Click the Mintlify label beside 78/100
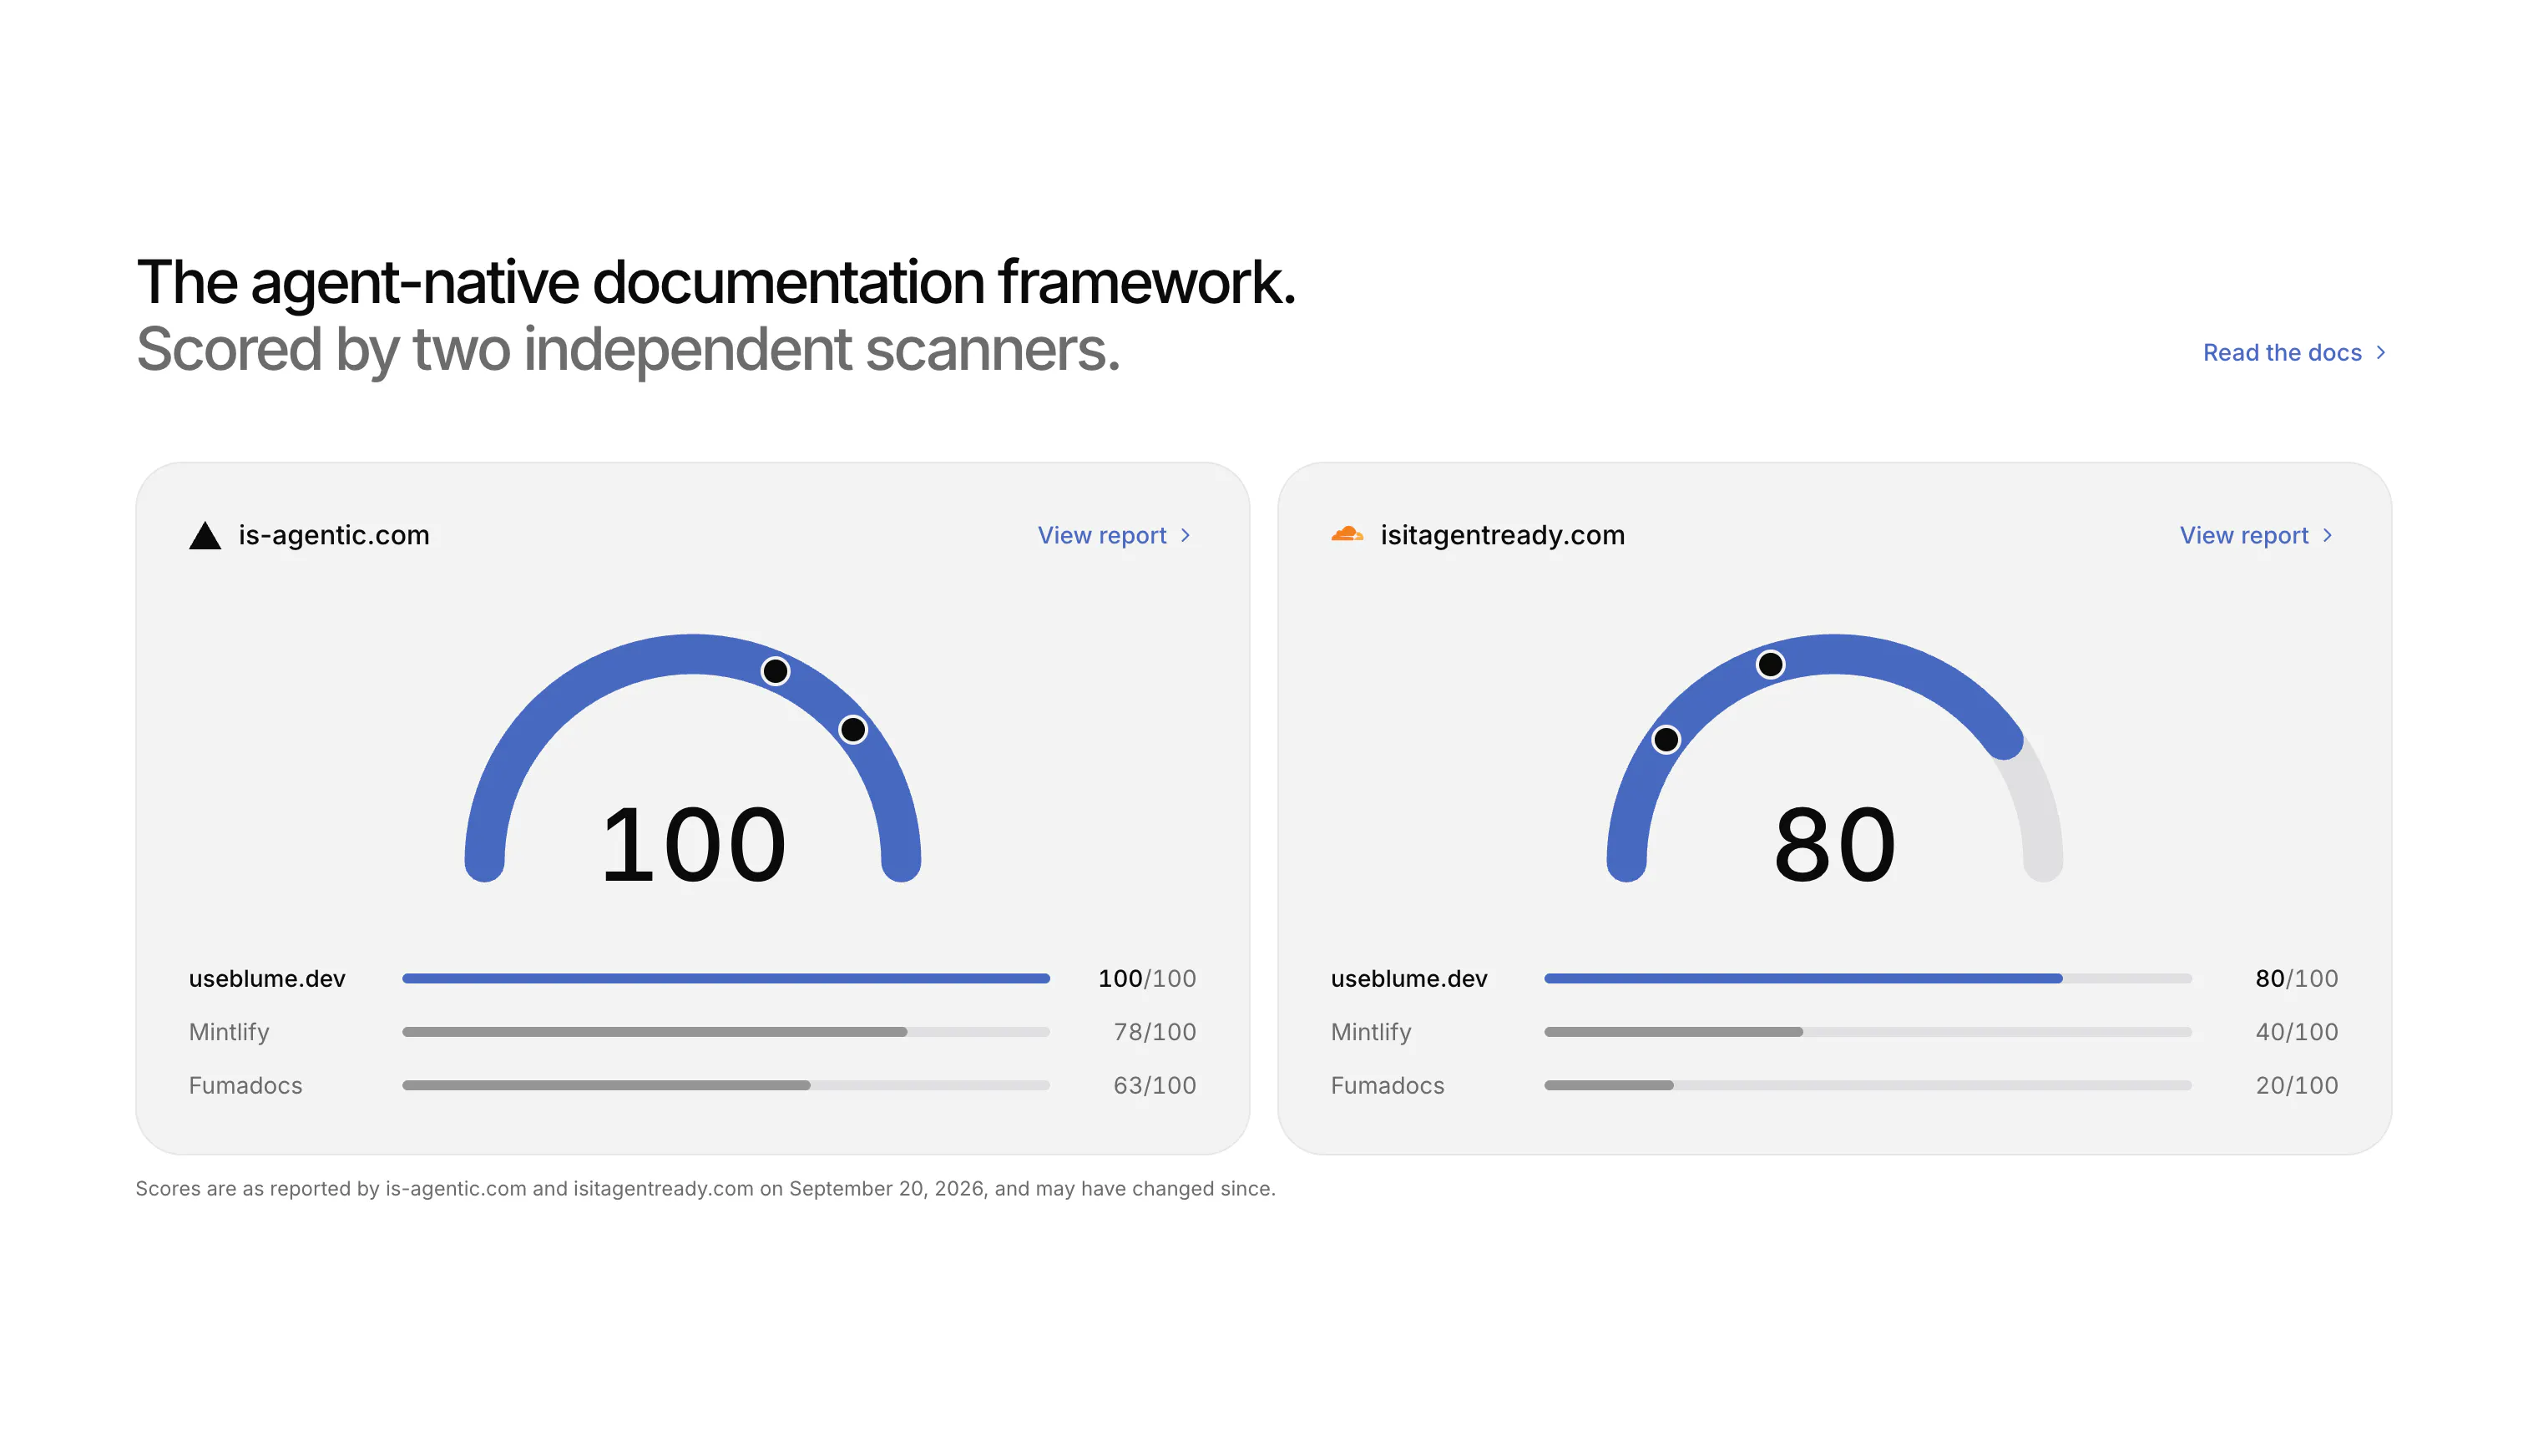This screenshot has width=2528, height=1456. click(x=229, y=1032)
